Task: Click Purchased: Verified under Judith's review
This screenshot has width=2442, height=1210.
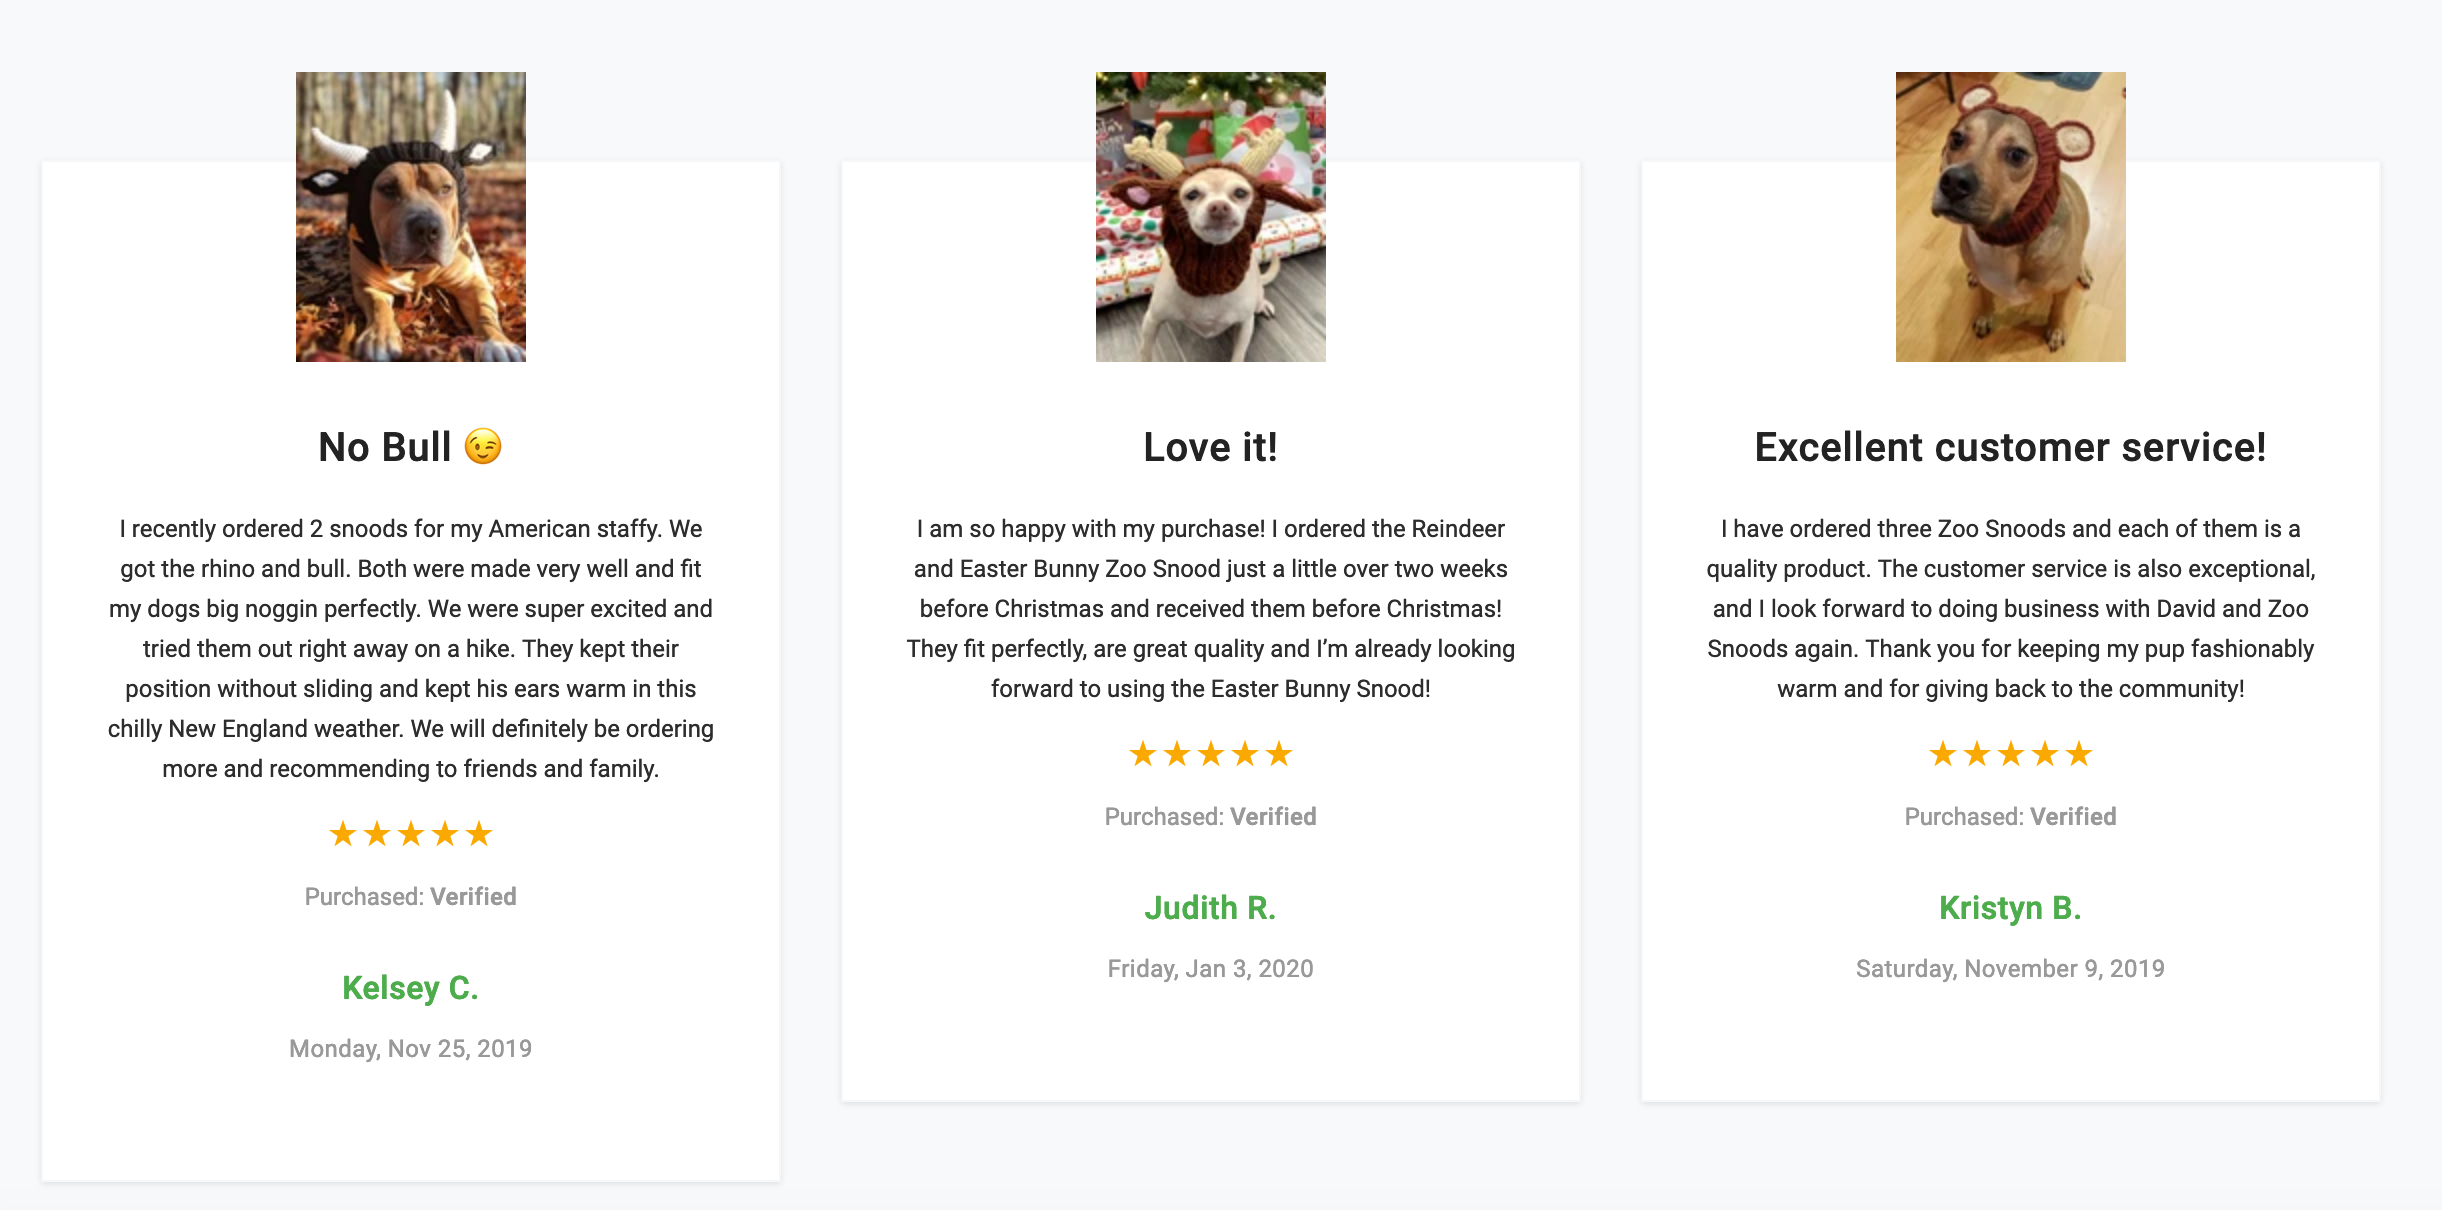Action: pyautogui.click(x=1210, y=816)
